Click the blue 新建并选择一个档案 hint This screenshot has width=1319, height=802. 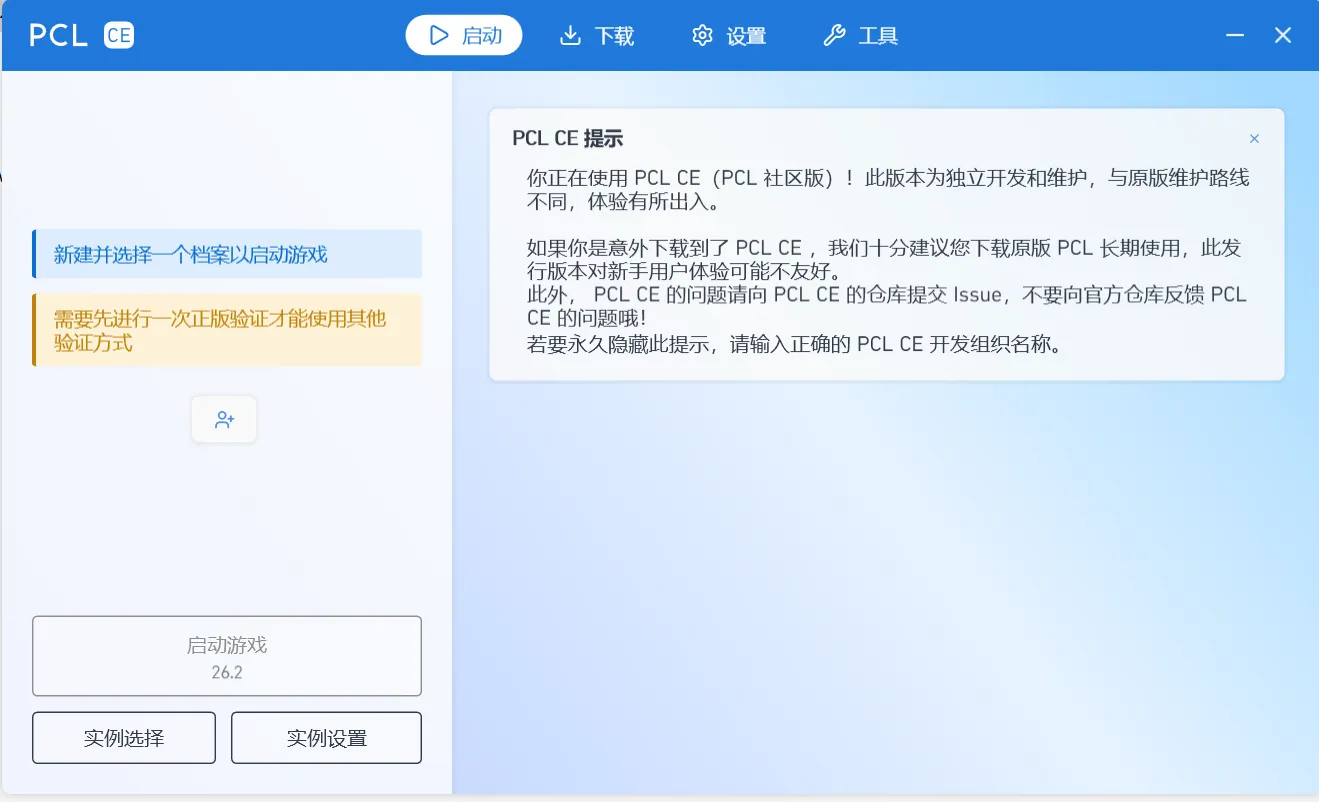click(x=227, y=254)
